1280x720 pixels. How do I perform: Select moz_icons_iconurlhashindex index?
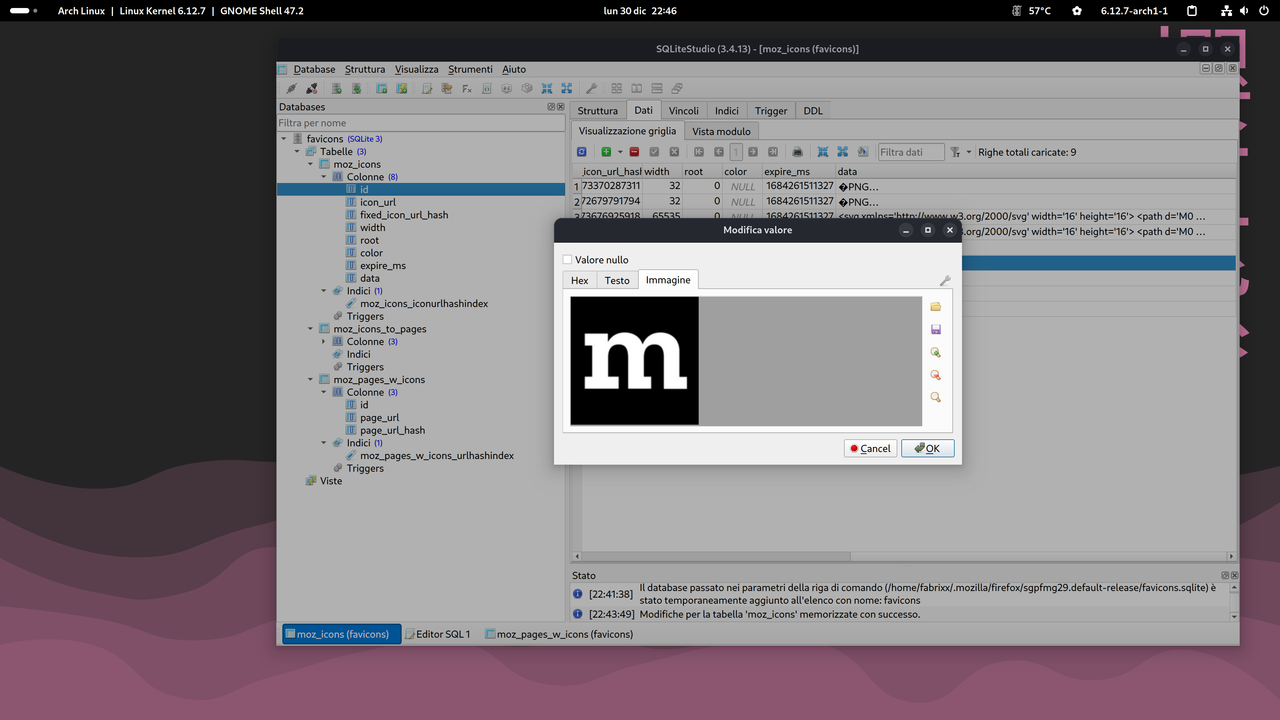pos(424,304)
